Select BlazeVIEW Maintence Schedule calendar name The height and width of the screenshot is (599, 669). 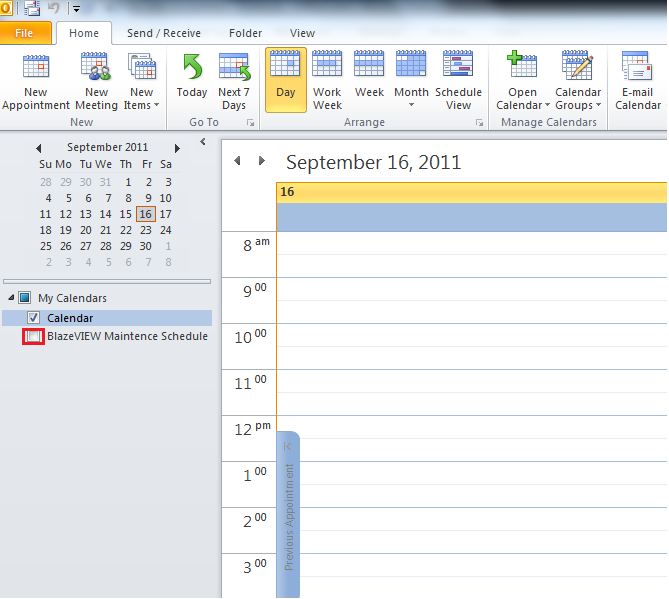click(127, 336)
